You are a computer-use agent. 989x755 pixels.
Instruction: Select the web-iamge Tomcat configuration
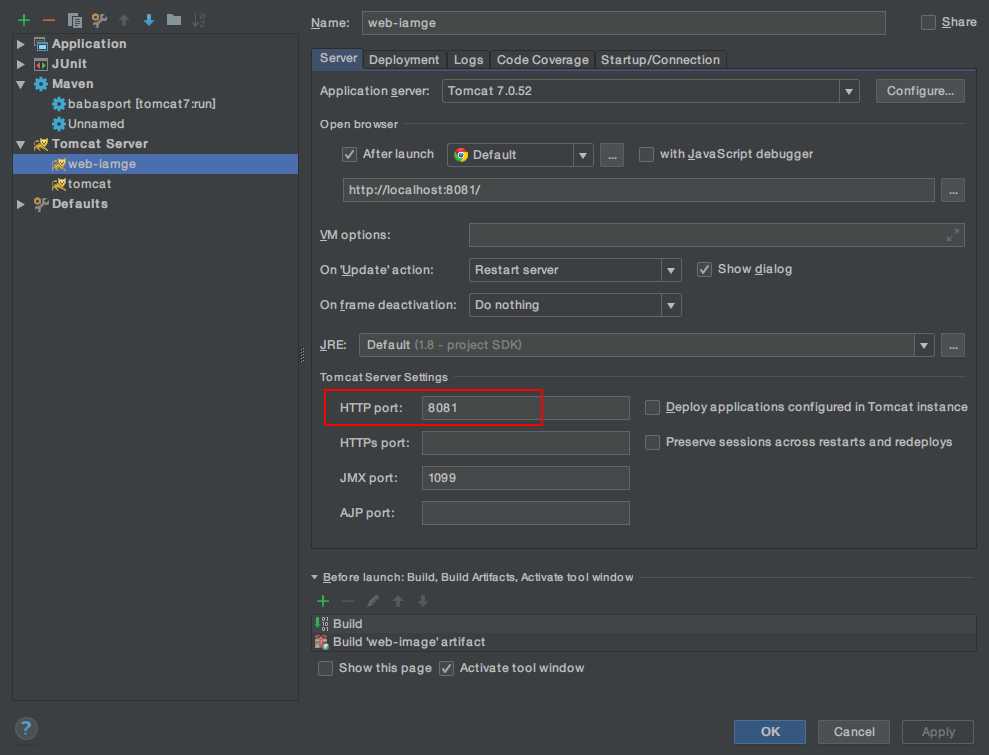tap(155, 164)
